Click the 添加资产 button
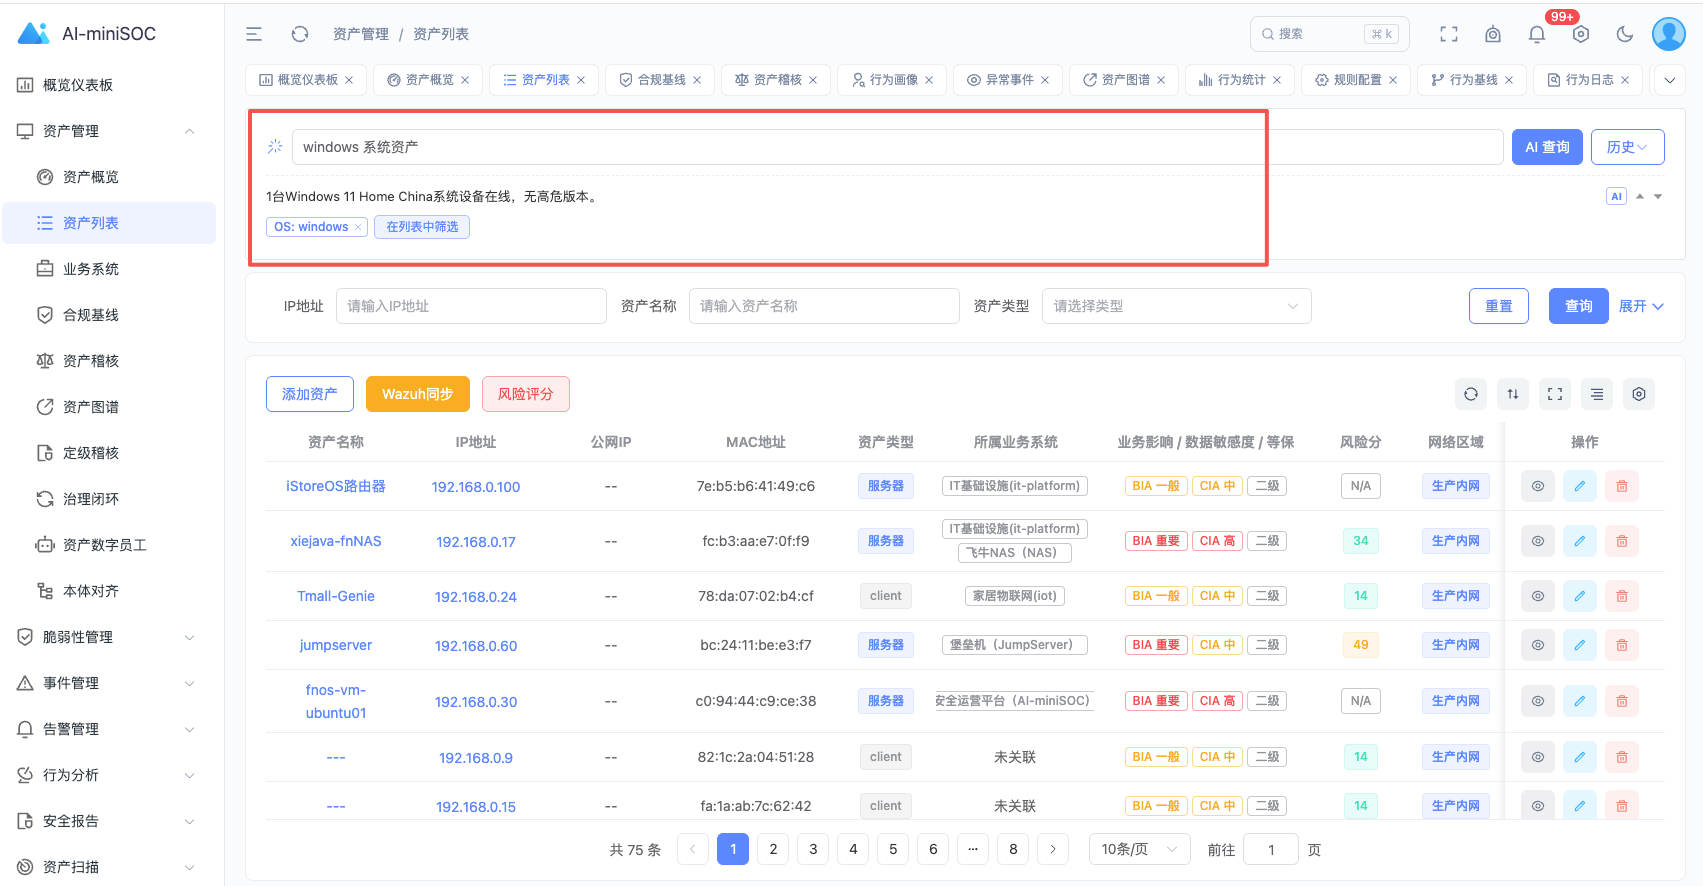The image size is (1703, 886). [310, 394]
